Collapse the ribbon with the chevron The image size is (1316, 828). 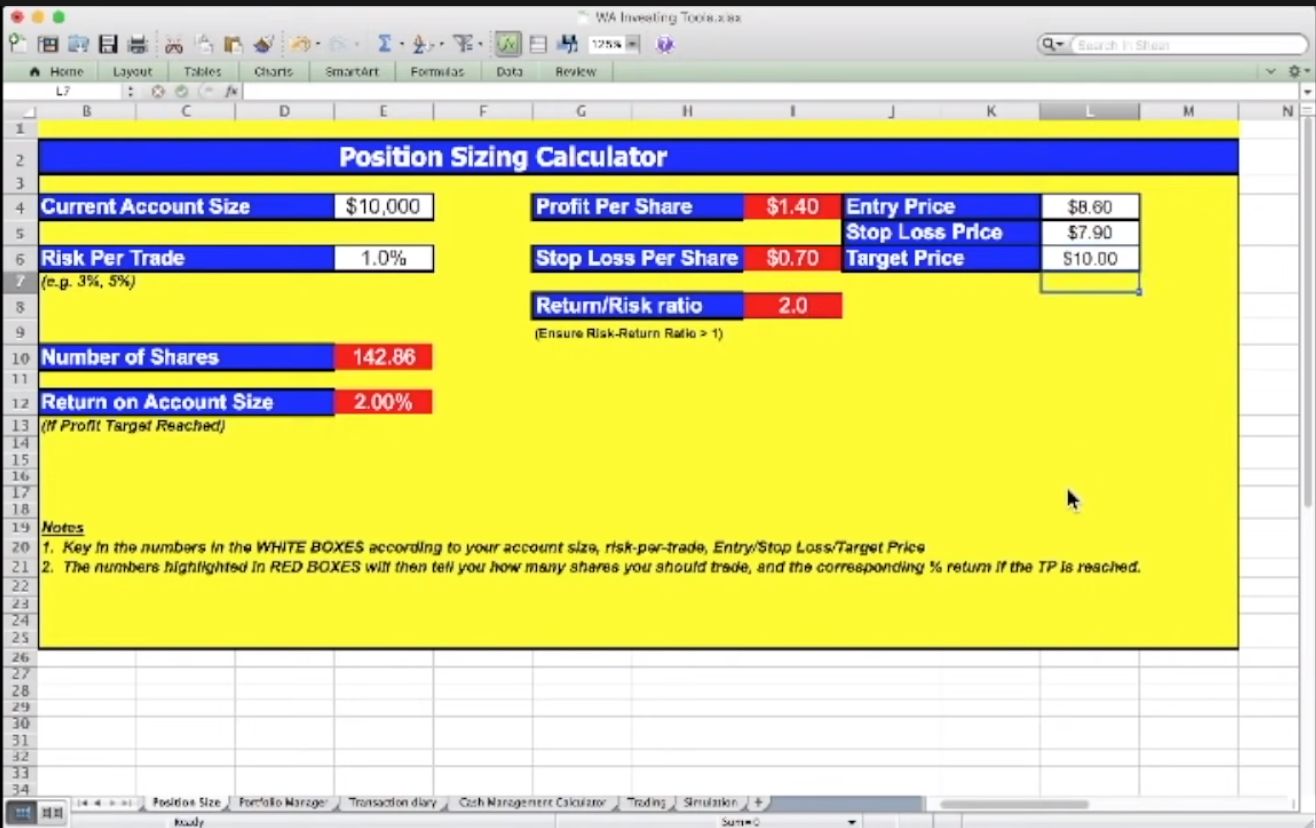click(1271, 72)
